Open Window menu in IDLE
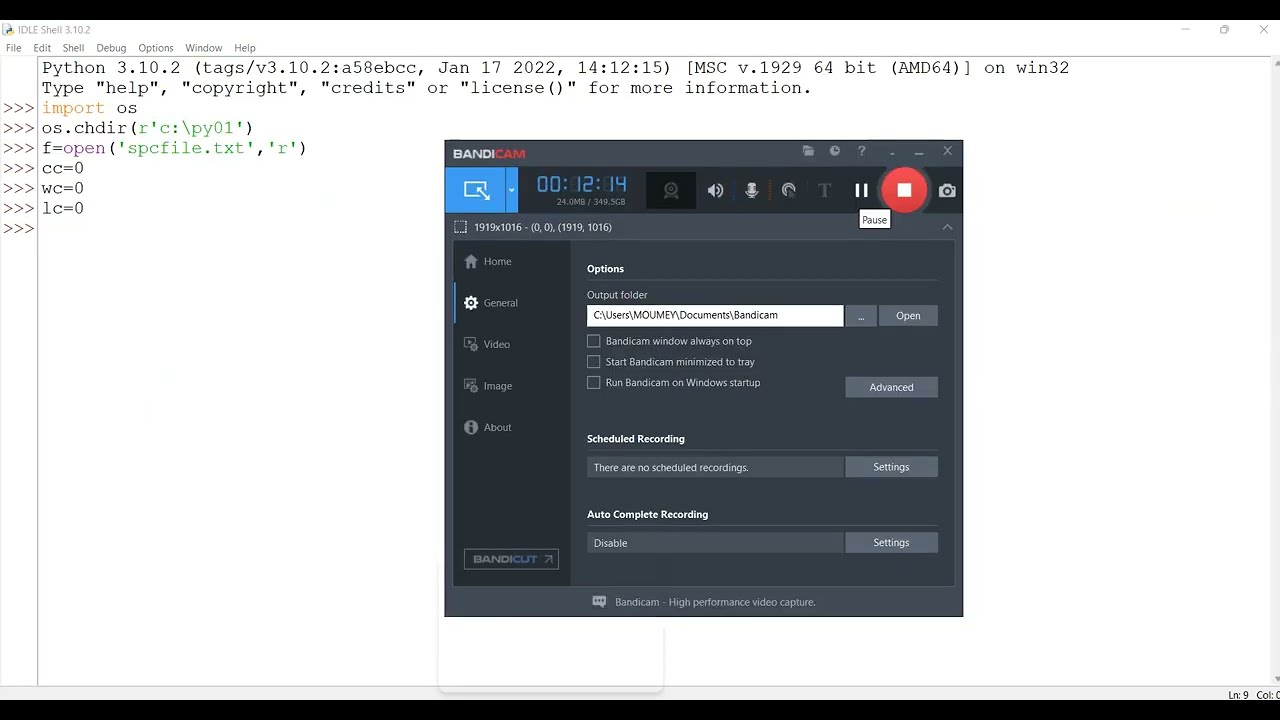 pos(204,48)
